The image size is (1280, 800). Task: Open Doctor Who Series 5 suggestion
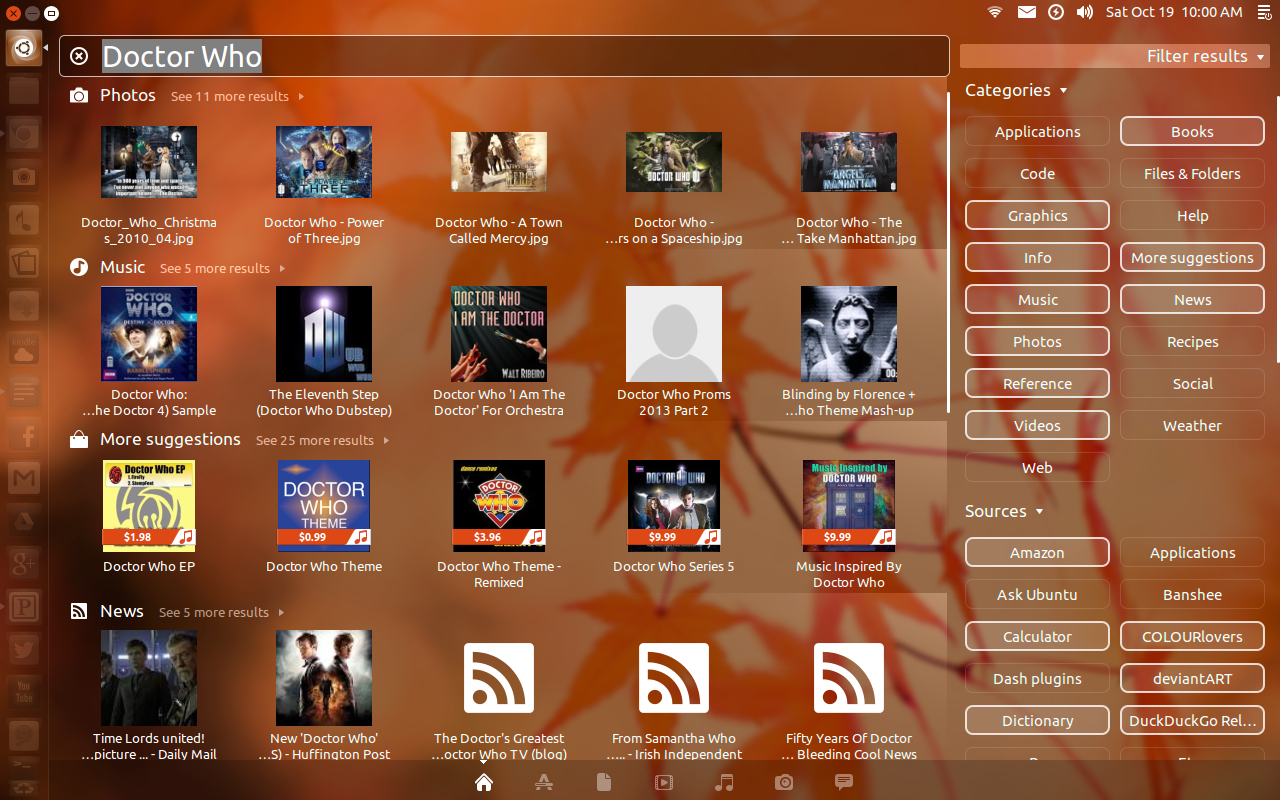[x=674, y=517]
